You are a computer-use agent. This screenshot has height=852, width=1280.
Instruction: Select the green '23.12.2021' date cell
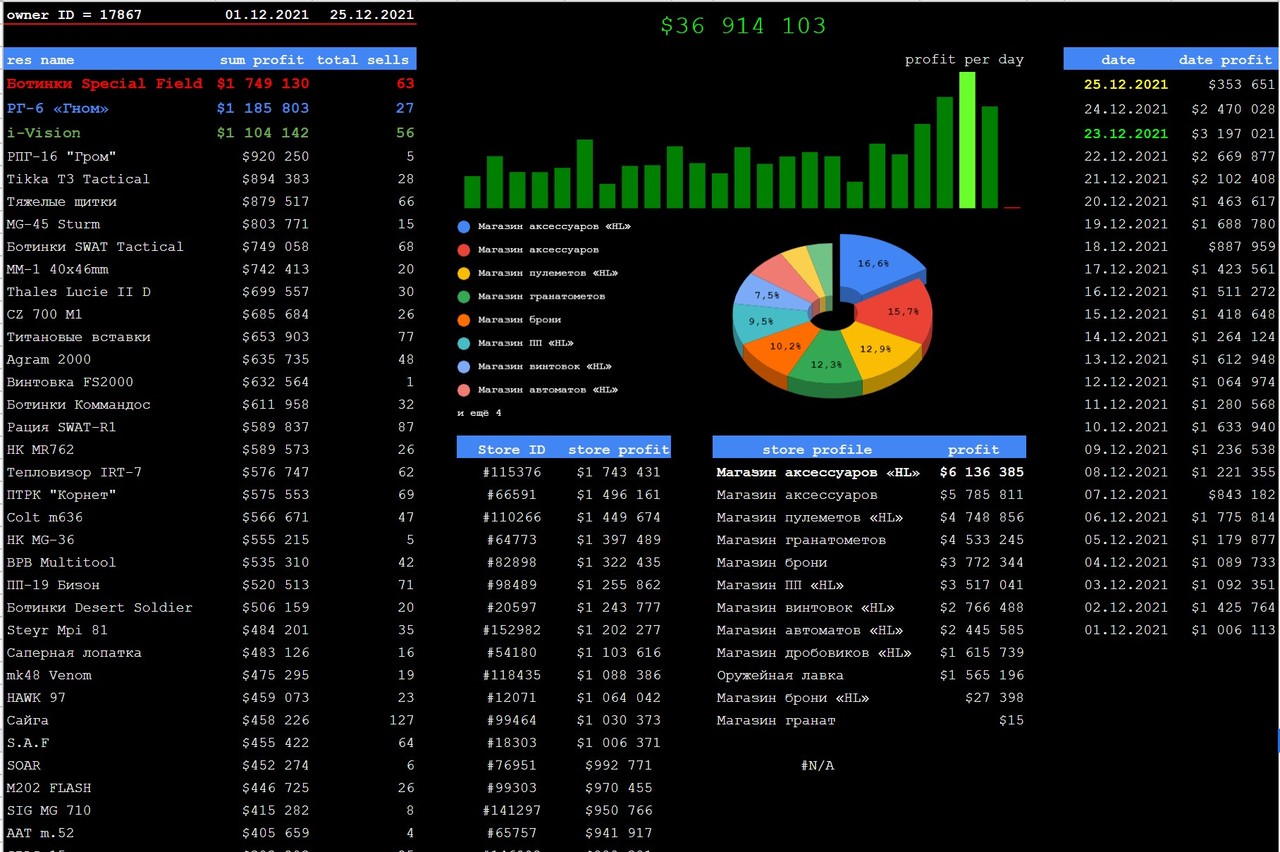pyautogui.click(x=1126, y=134)
